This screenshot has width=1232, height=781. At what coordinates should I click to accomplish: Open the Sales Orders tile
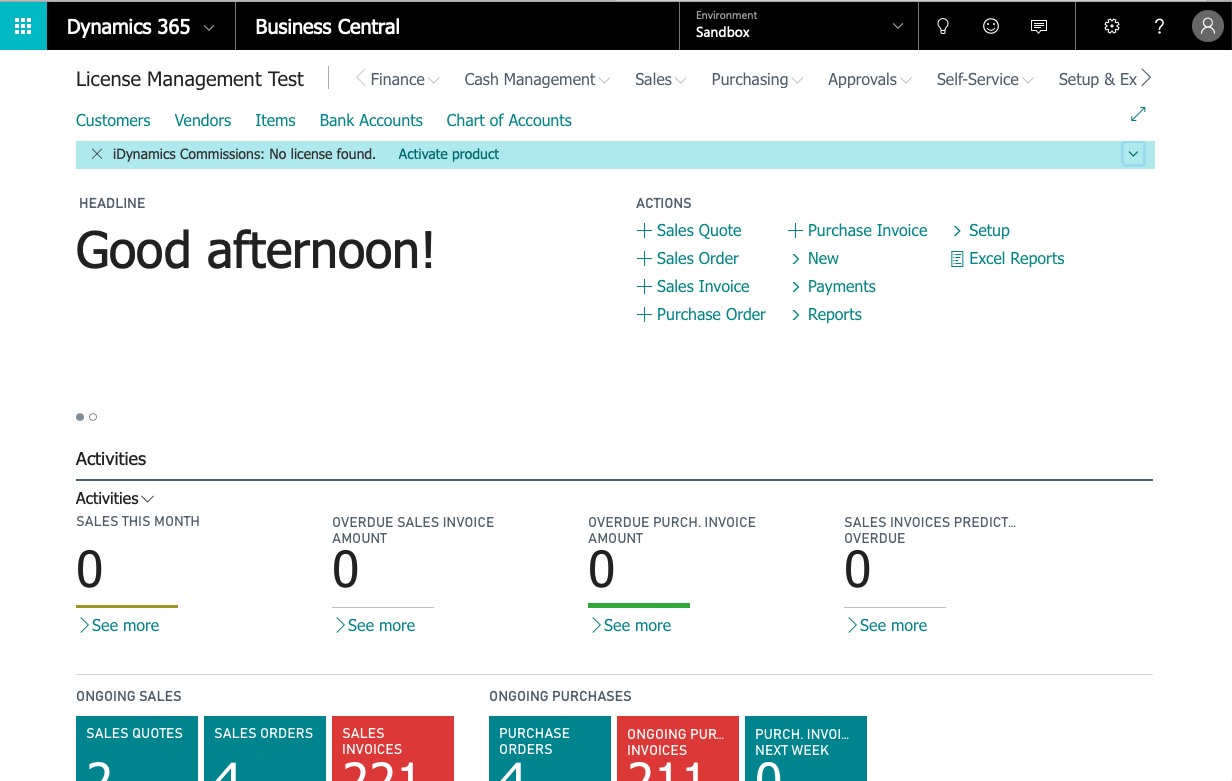tap(265, 748)
